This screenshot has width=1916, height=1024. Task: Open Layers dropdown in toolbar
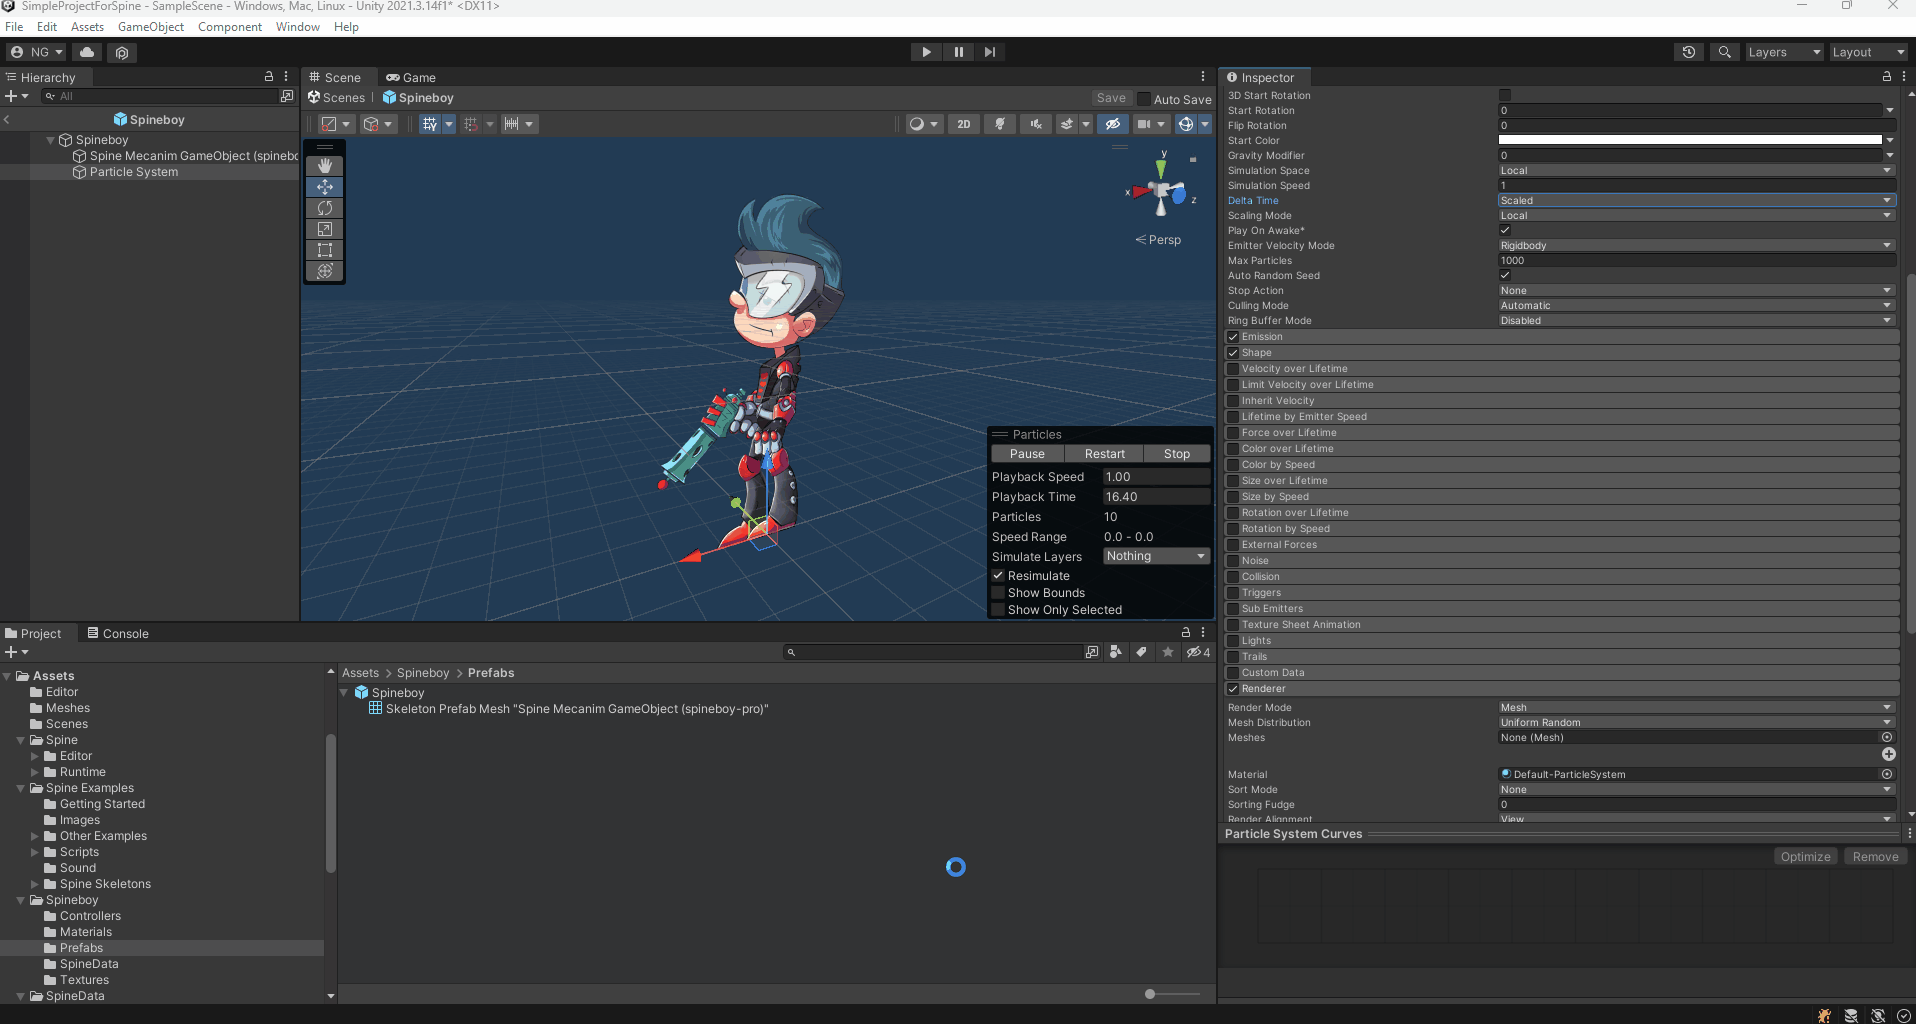point(1784,52)
